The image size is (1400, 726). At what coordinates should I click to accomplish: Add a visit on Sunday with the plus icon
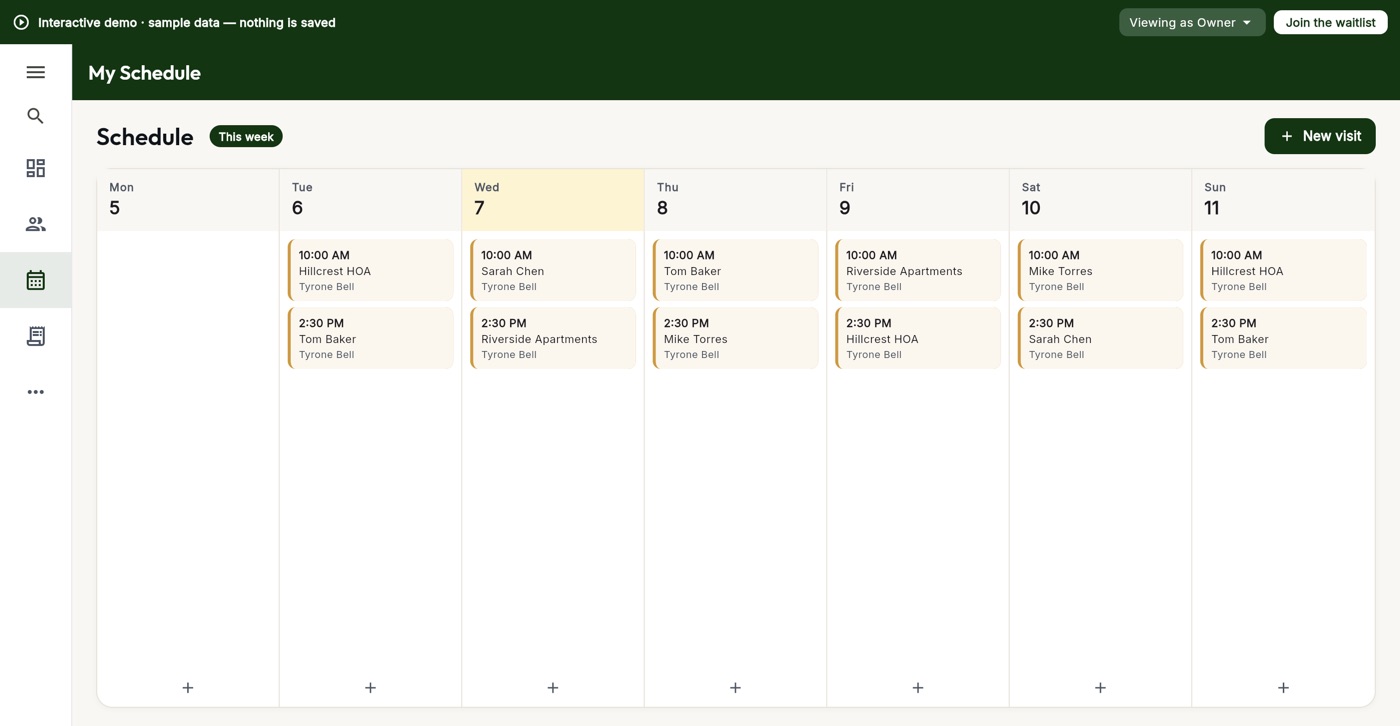click(1283, 688)
